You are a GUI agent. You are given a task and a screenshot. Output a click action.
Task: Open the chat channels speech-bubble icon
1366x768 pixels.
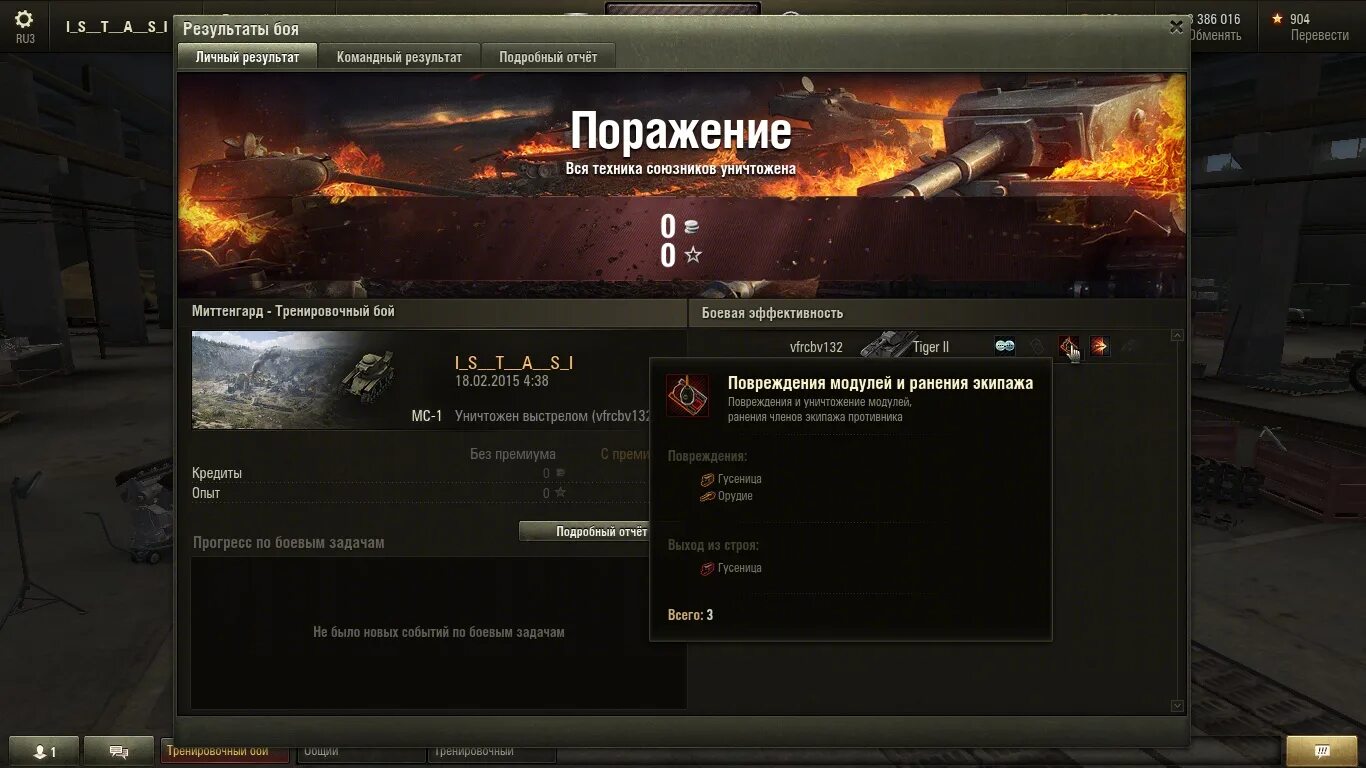(119, 752)
